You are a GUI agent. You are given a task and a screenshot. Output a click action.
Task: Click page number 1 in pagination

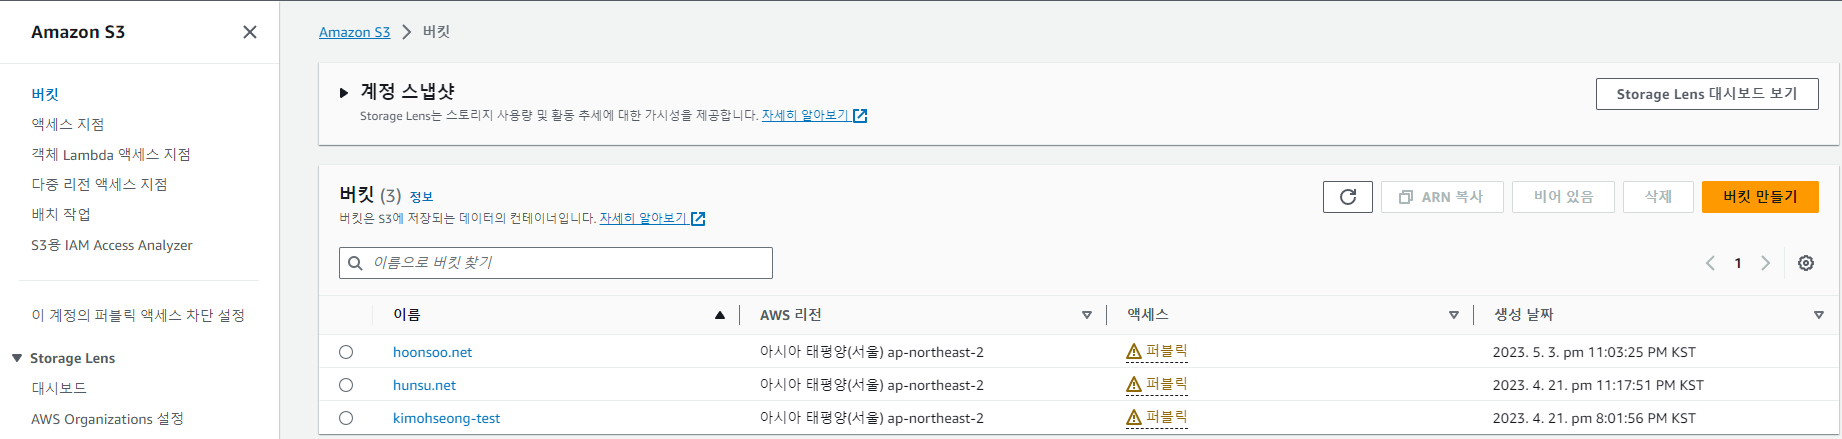click(1738, 263)
